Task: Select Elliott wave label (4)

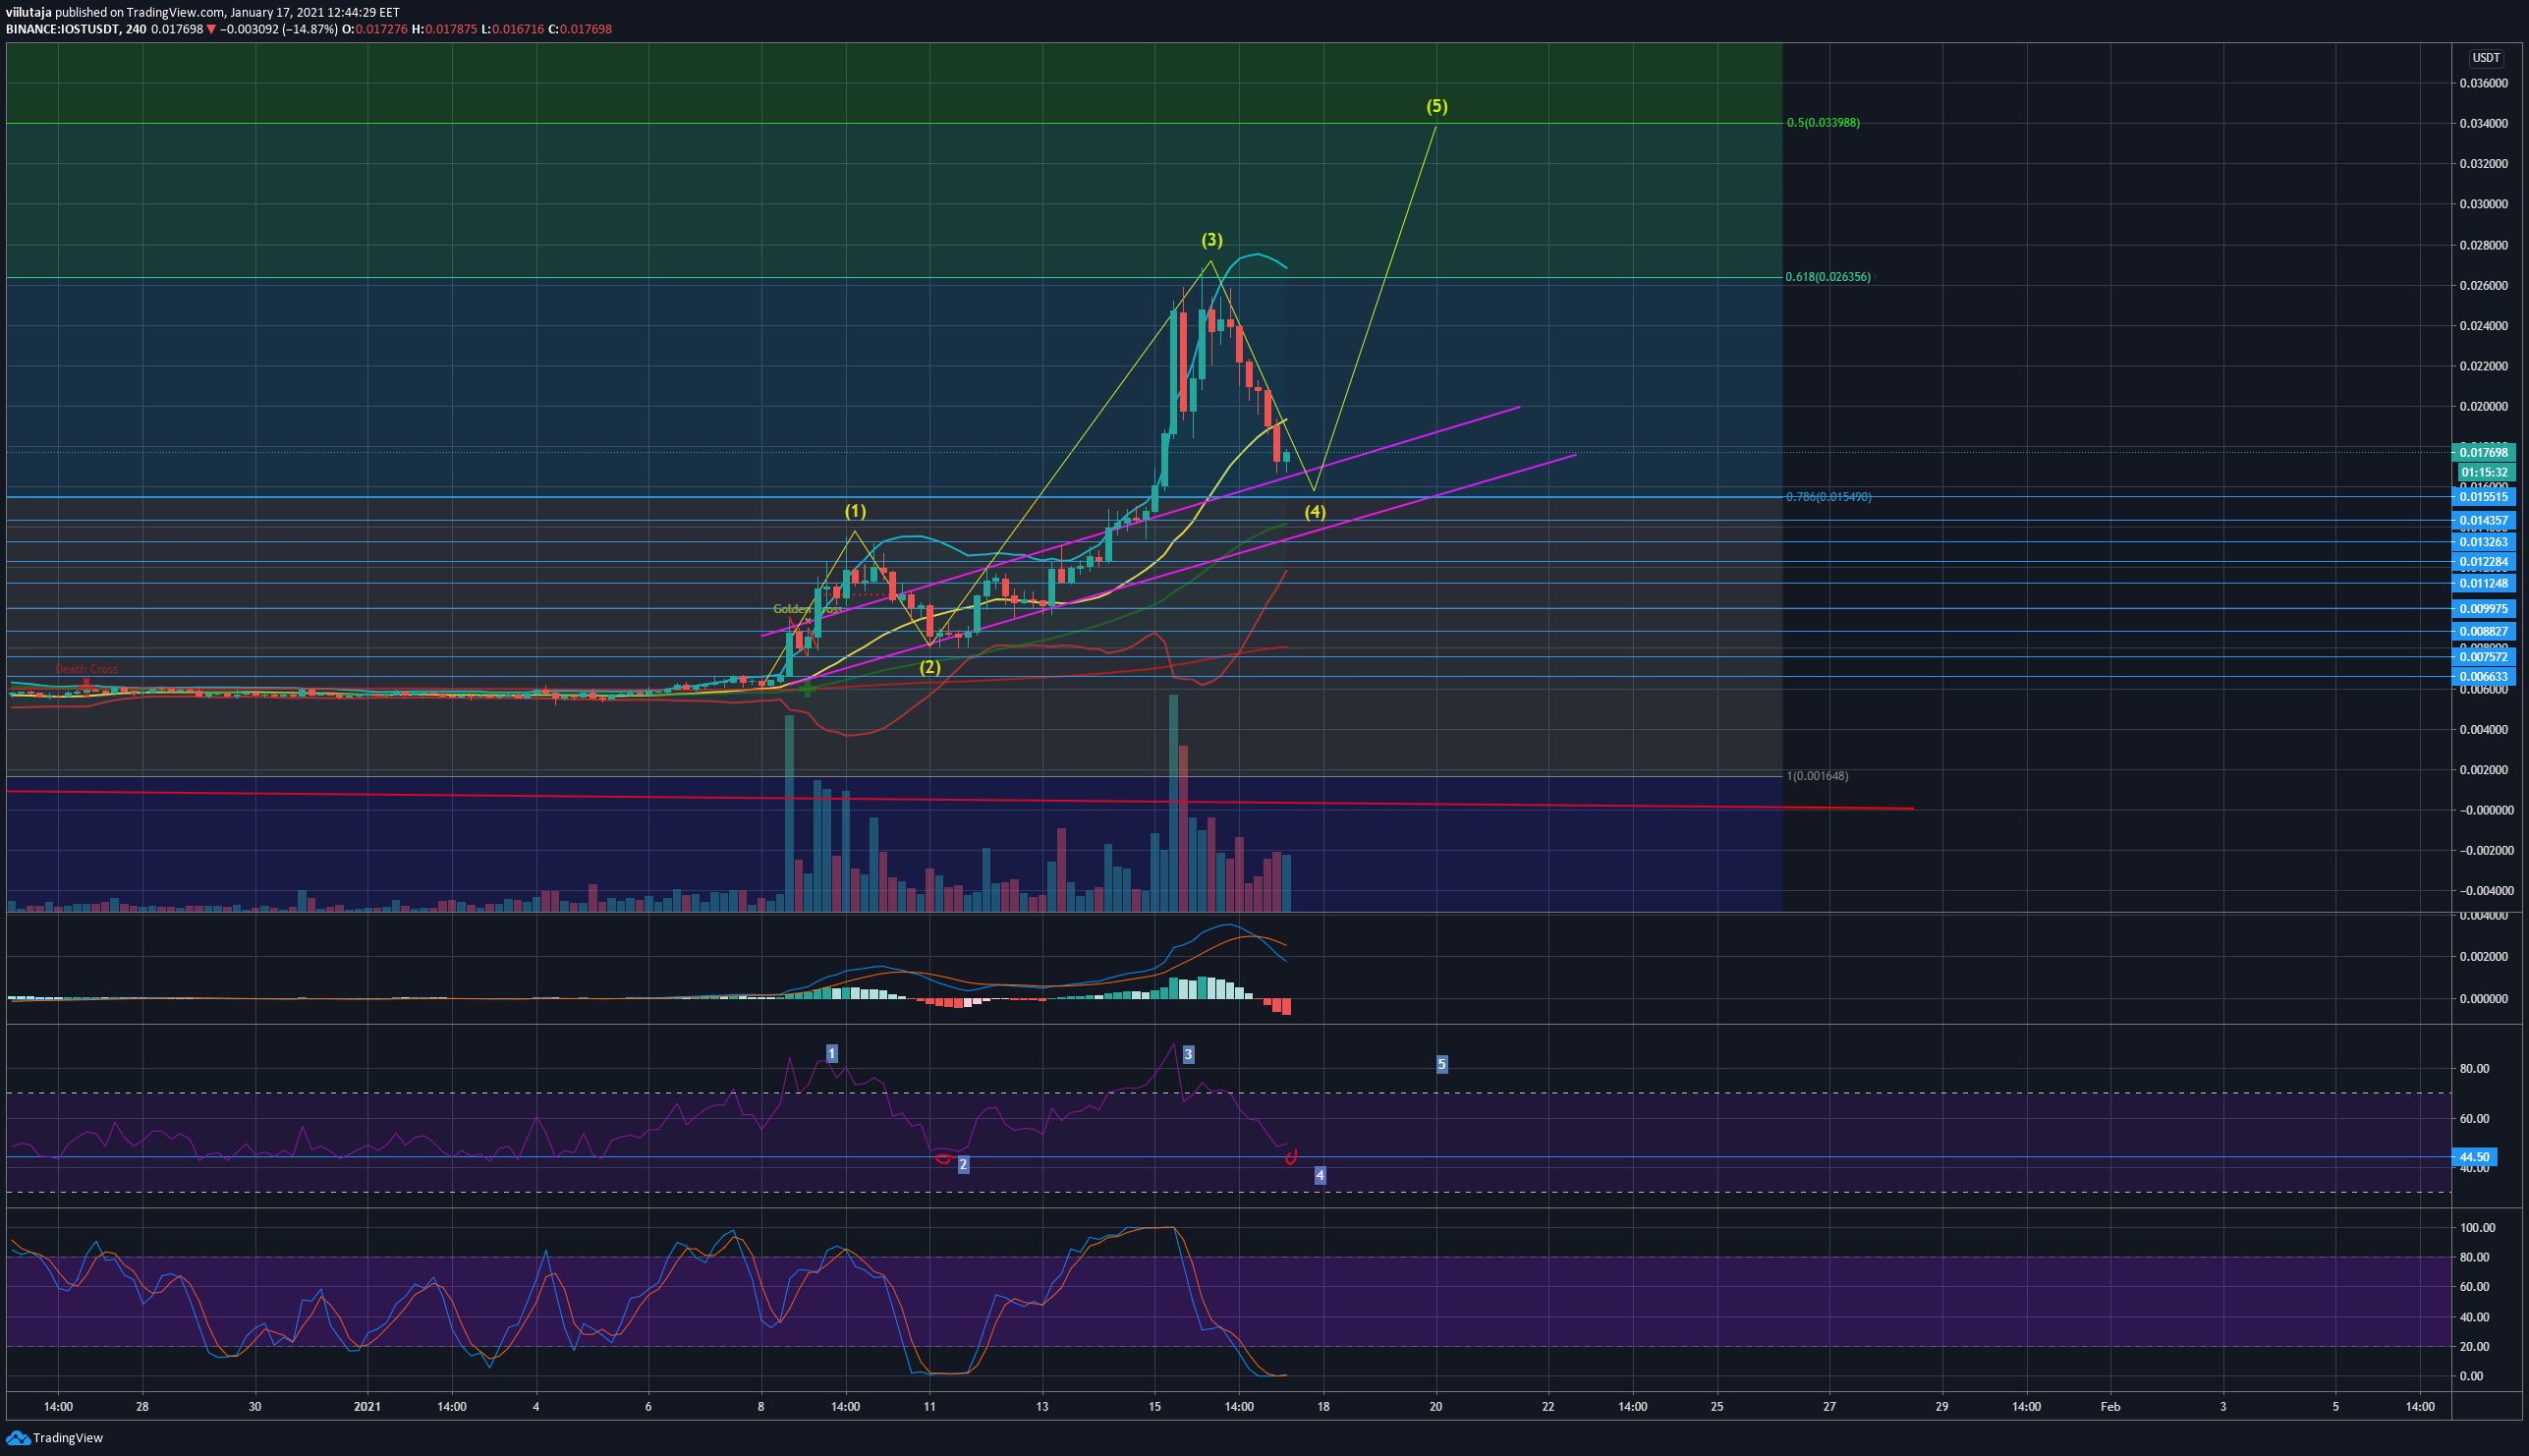Action: [1315, 512]
